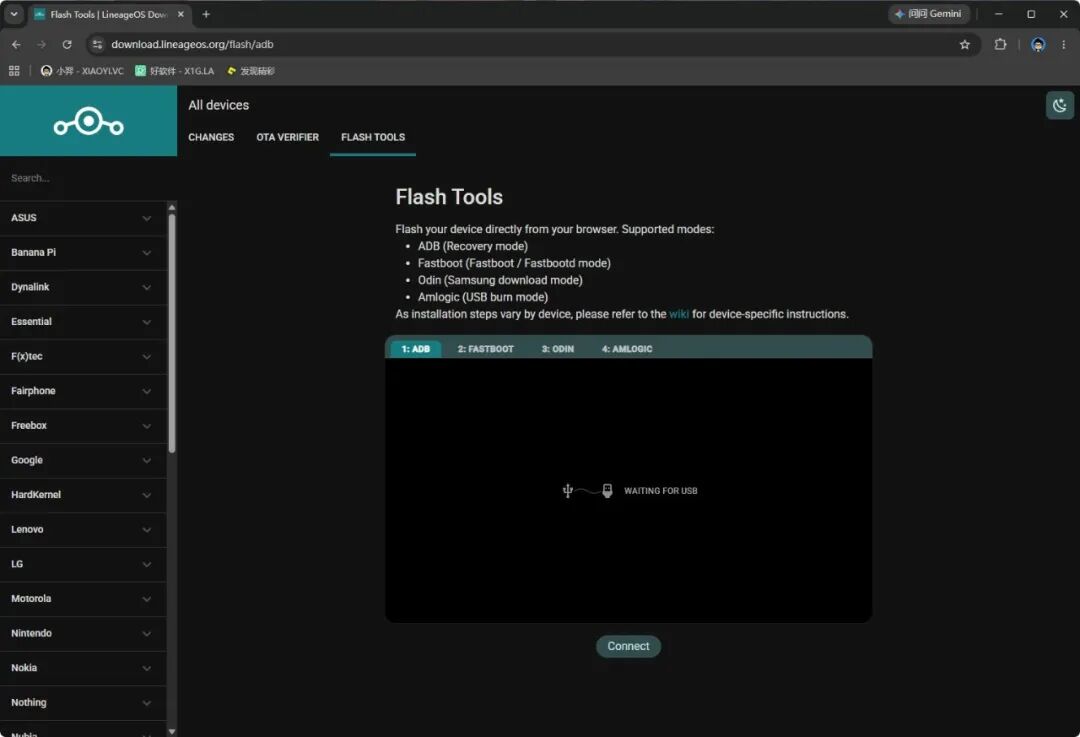Screen dimensions: 1080x737
Task: Click the sidebar scrollbar down arrow
Action: [x=172, y=731]
